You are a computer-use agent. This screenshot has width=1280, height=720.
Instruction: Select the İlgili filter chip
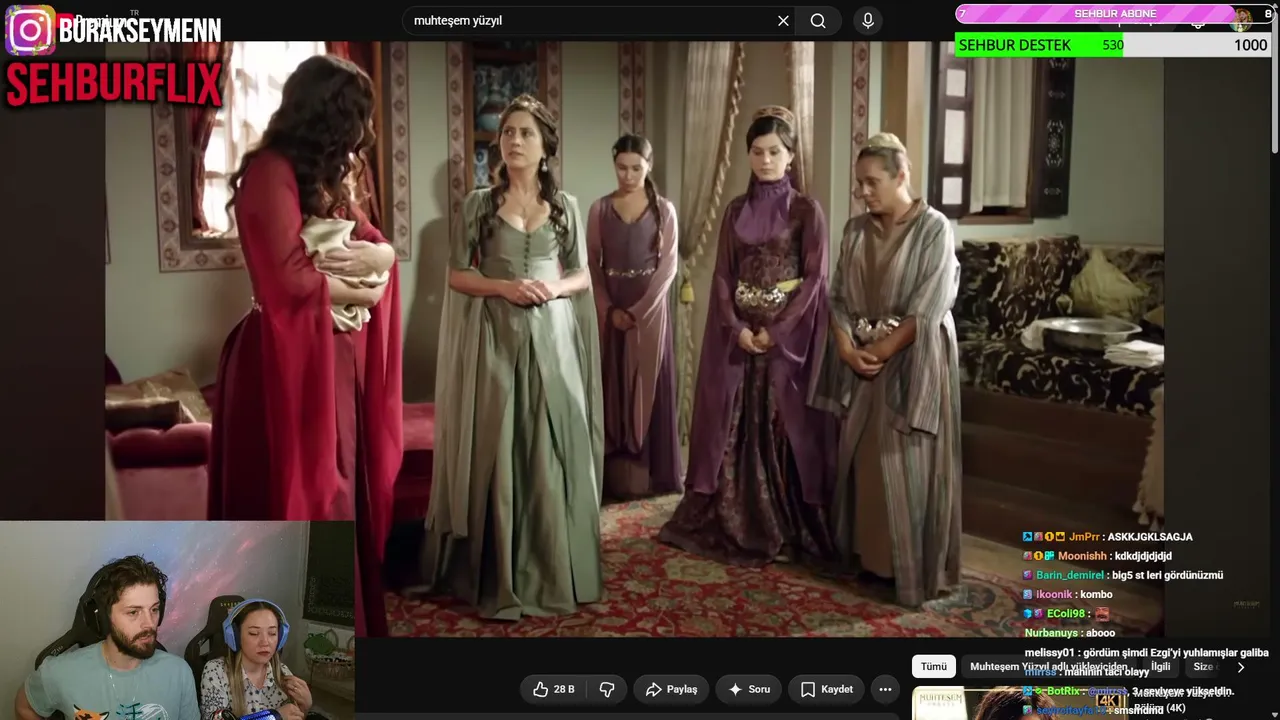coord(1161,667)
